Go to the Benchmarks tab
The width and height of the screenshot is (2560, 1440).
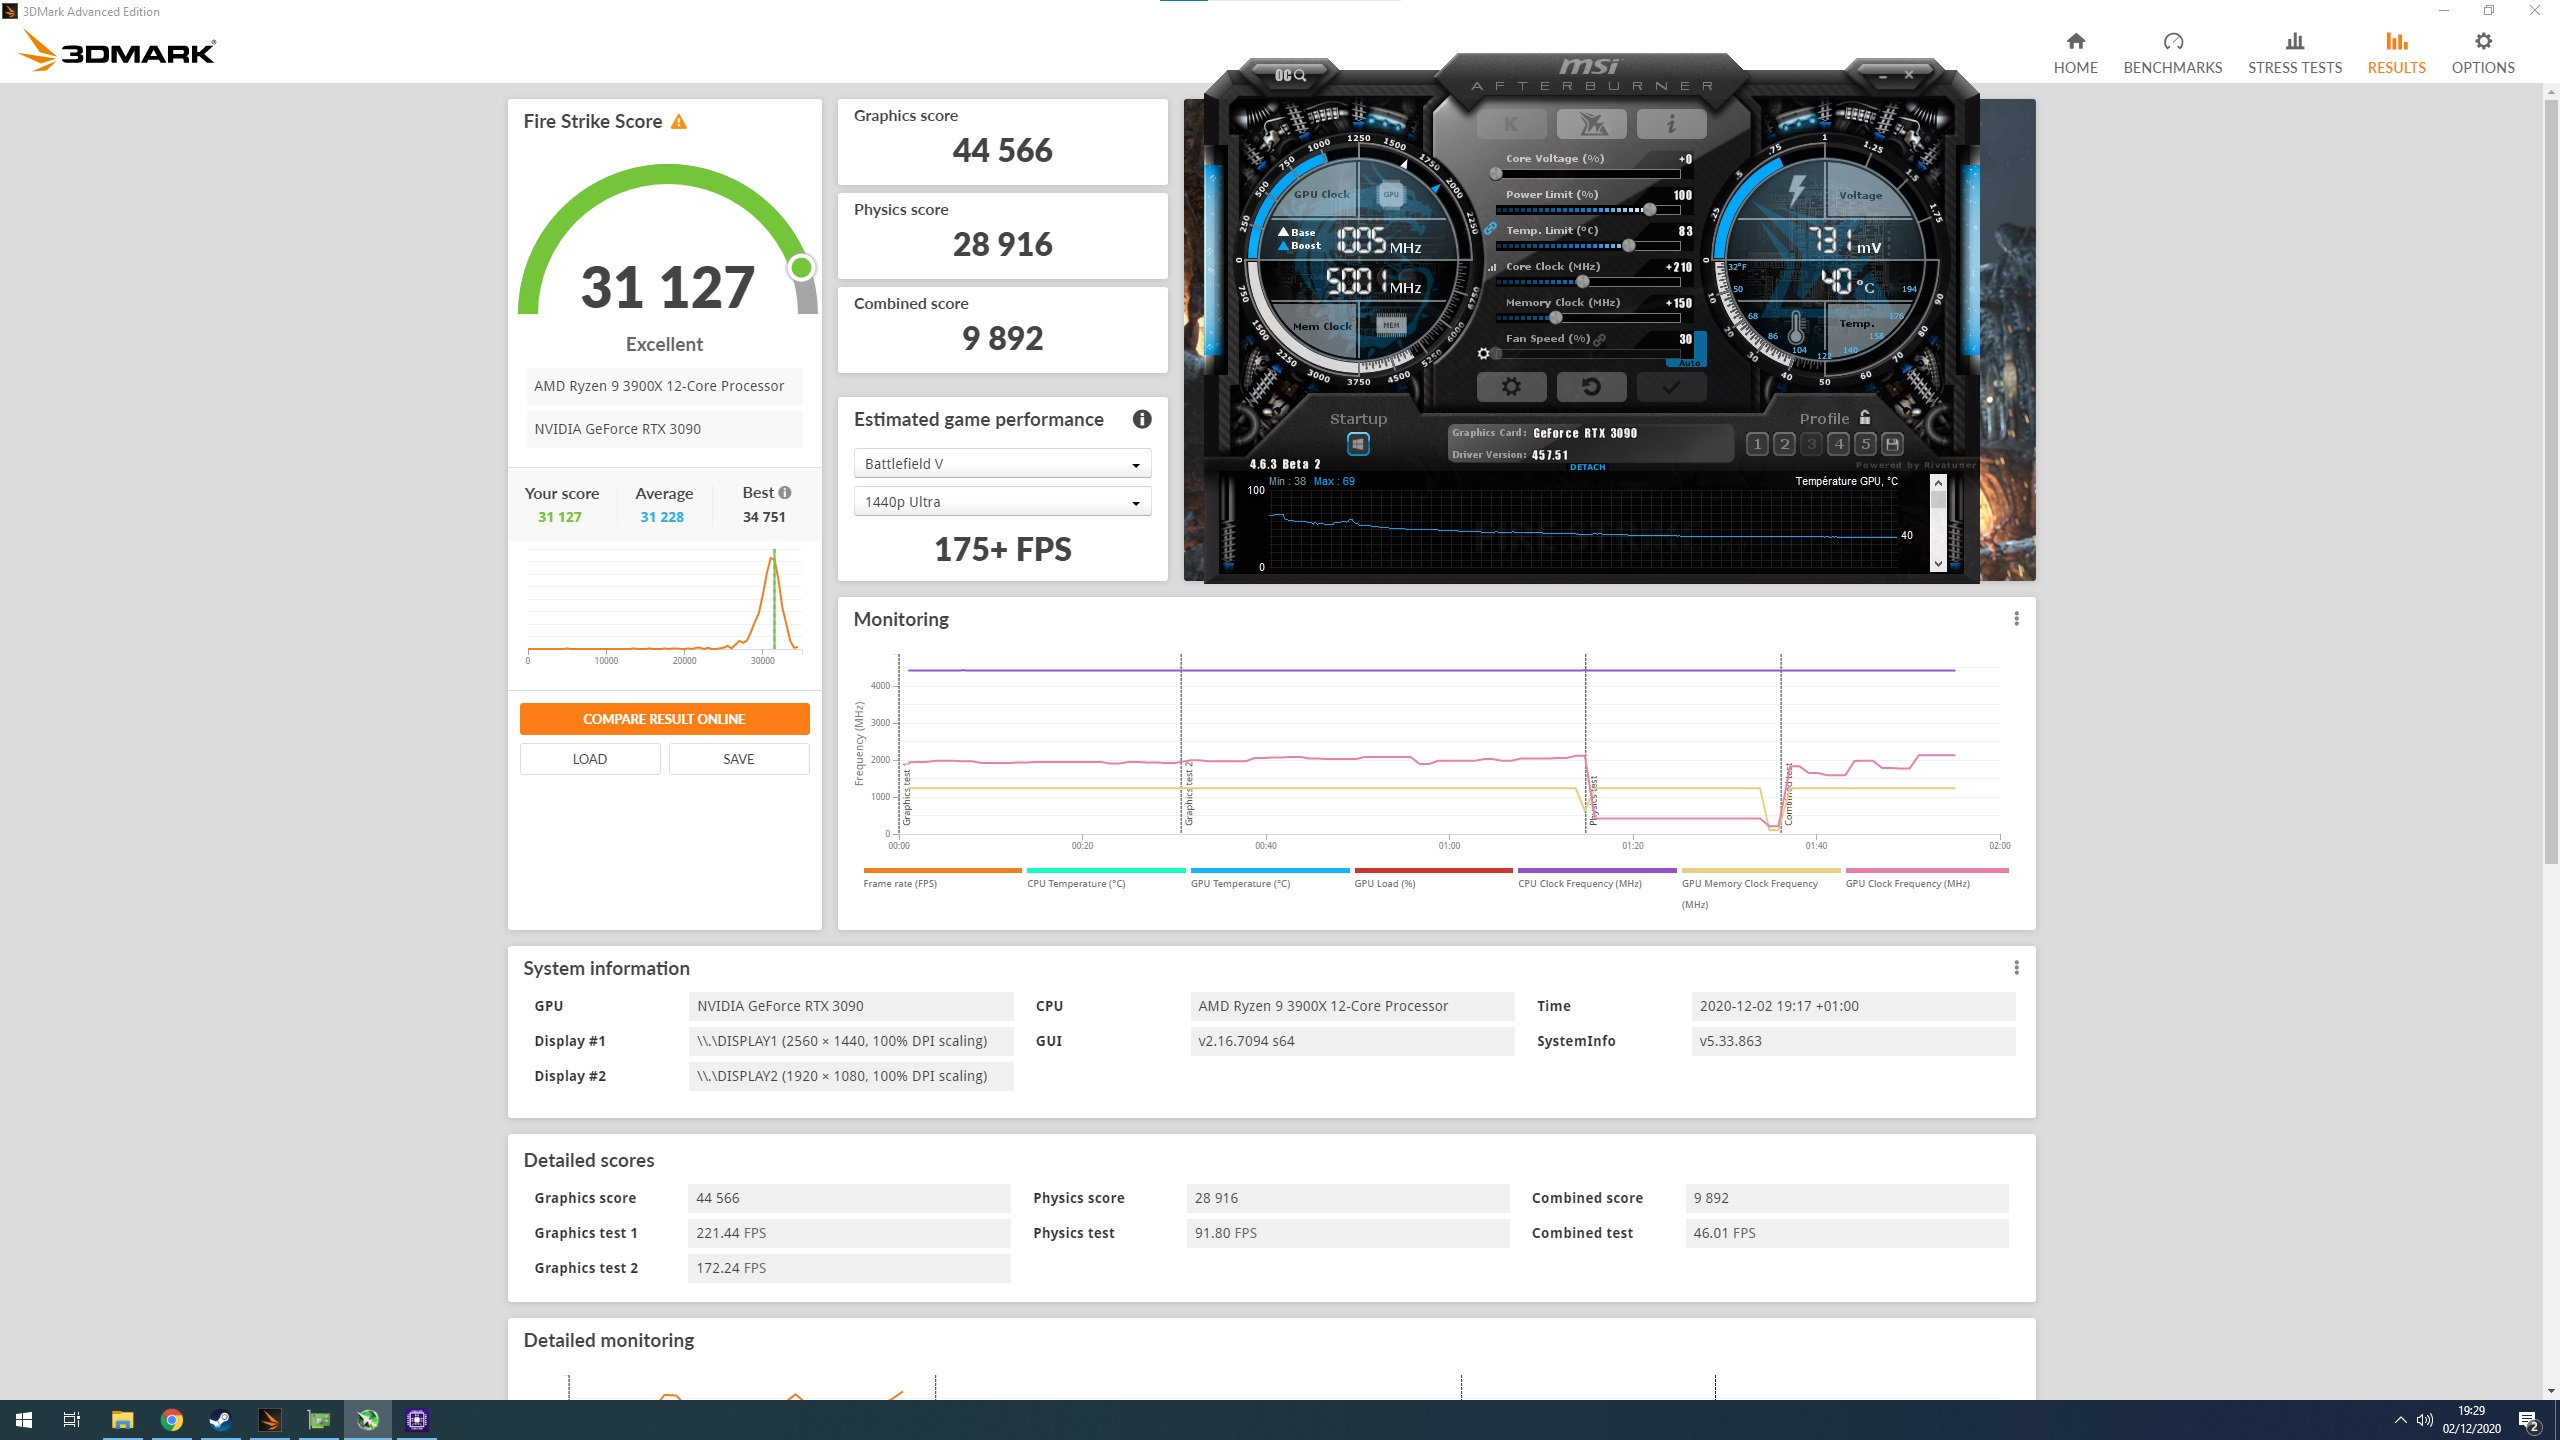tap(2172, 53)
